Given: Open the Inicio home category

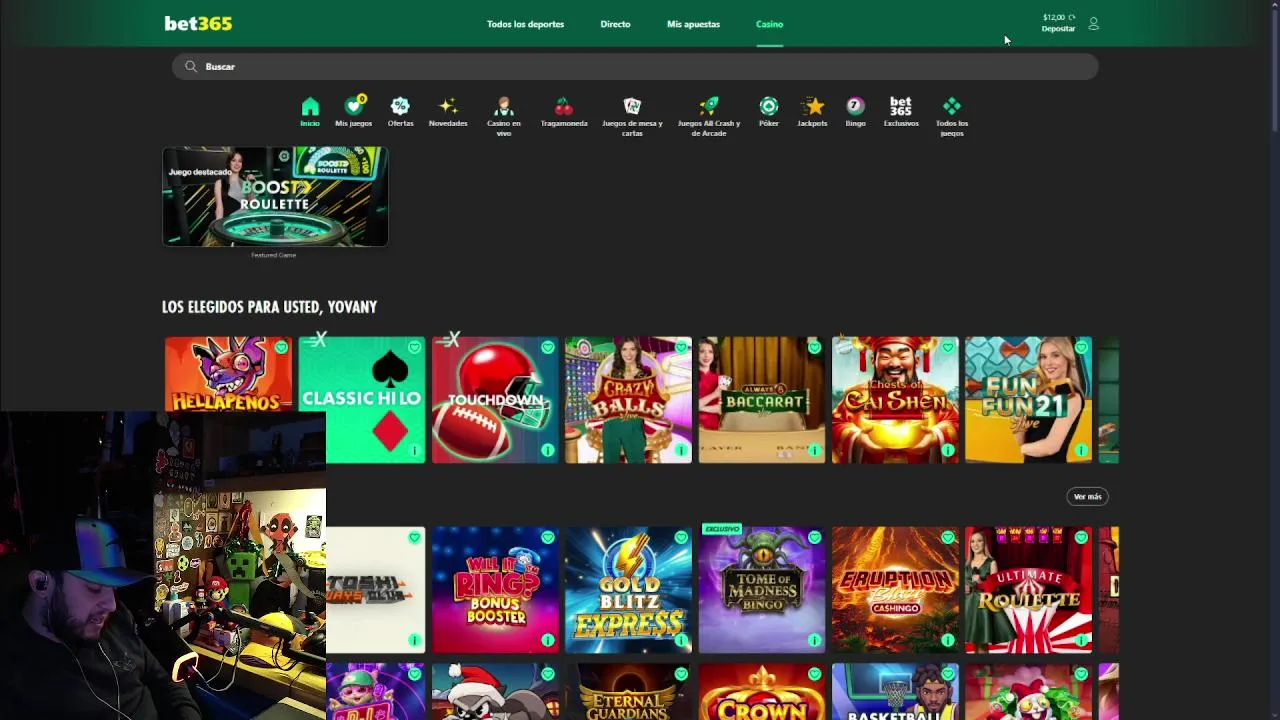Looking at the screenshot, I should [310, 112].
